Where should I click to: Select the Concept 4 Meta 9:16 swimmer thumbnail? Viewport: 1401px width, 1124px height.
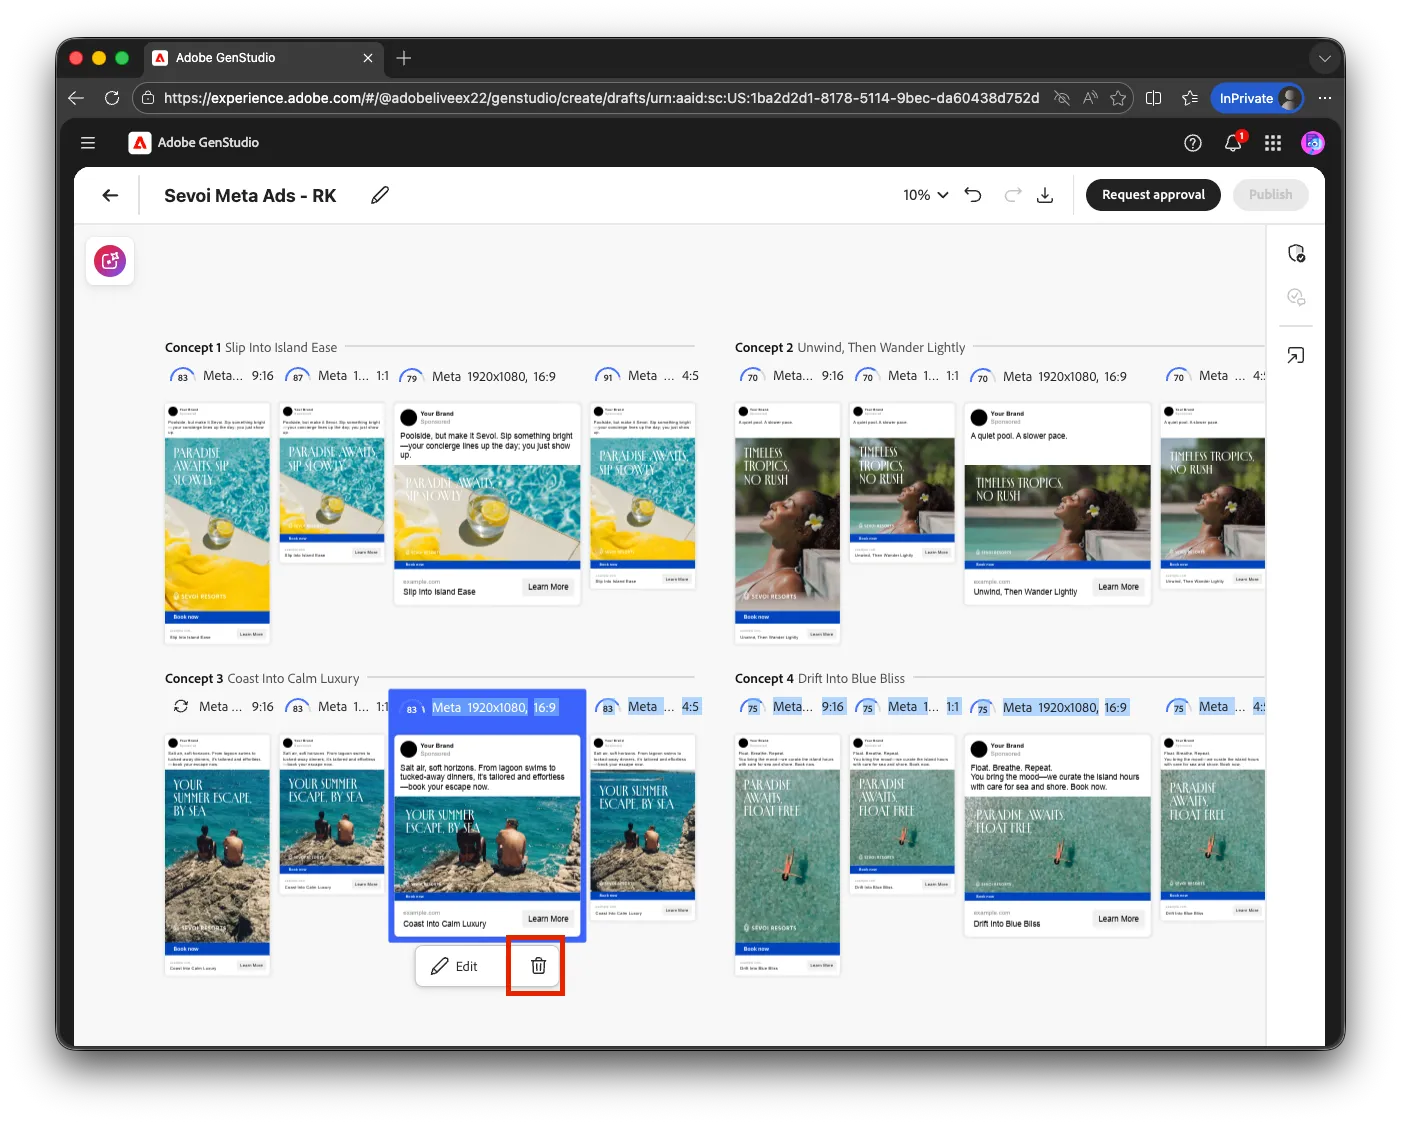787,855
